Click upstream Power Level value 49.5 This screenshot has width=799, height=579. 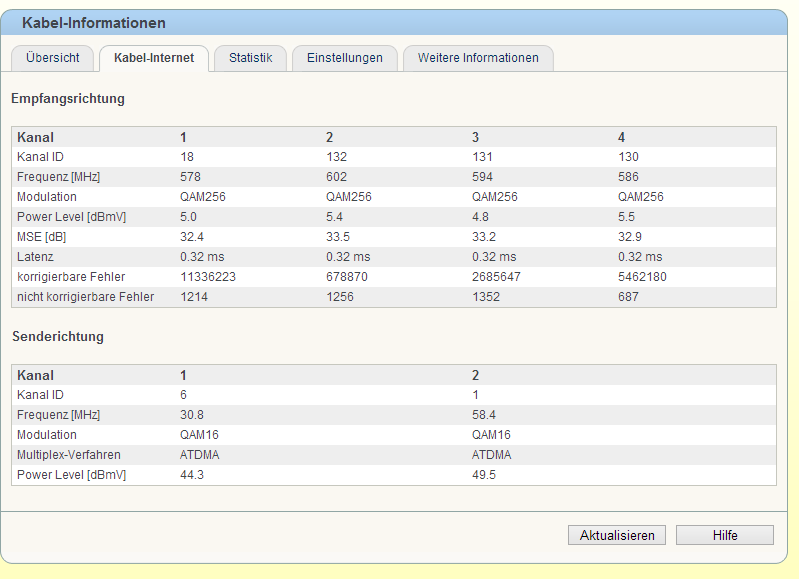tap(484, 475)
